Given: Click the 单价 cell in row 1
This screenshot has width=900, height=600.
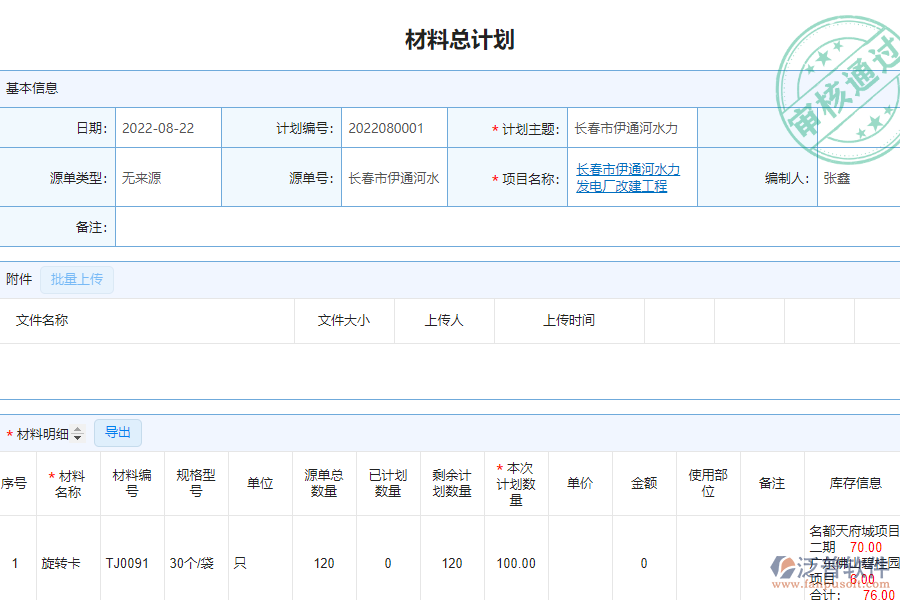Looking at the screenshot, I should point(580,564).
